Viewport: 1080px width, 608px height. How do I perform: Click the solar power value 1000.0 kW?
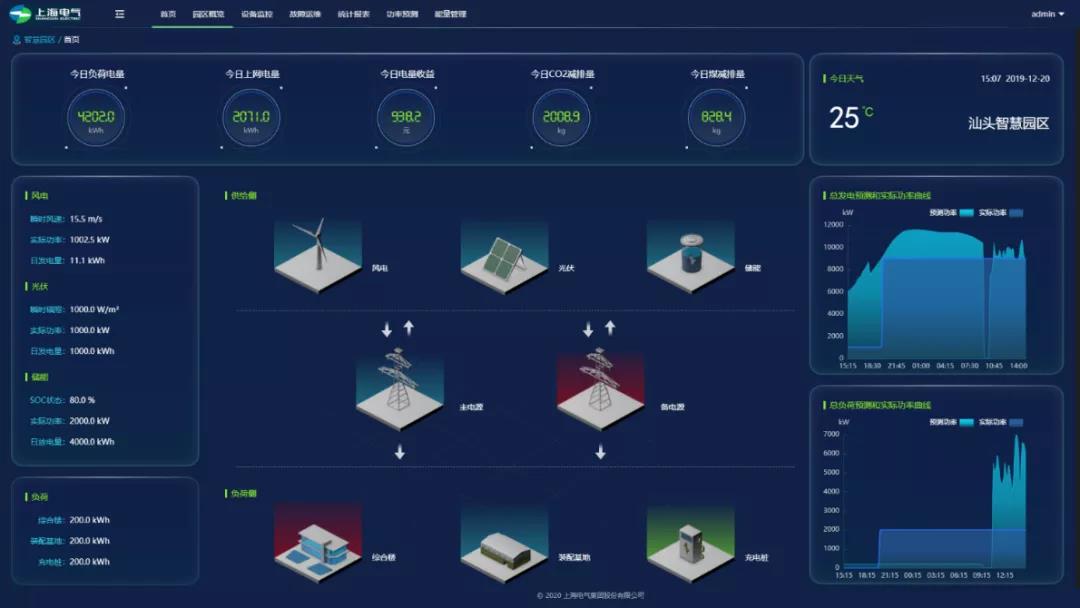point(90,330)
